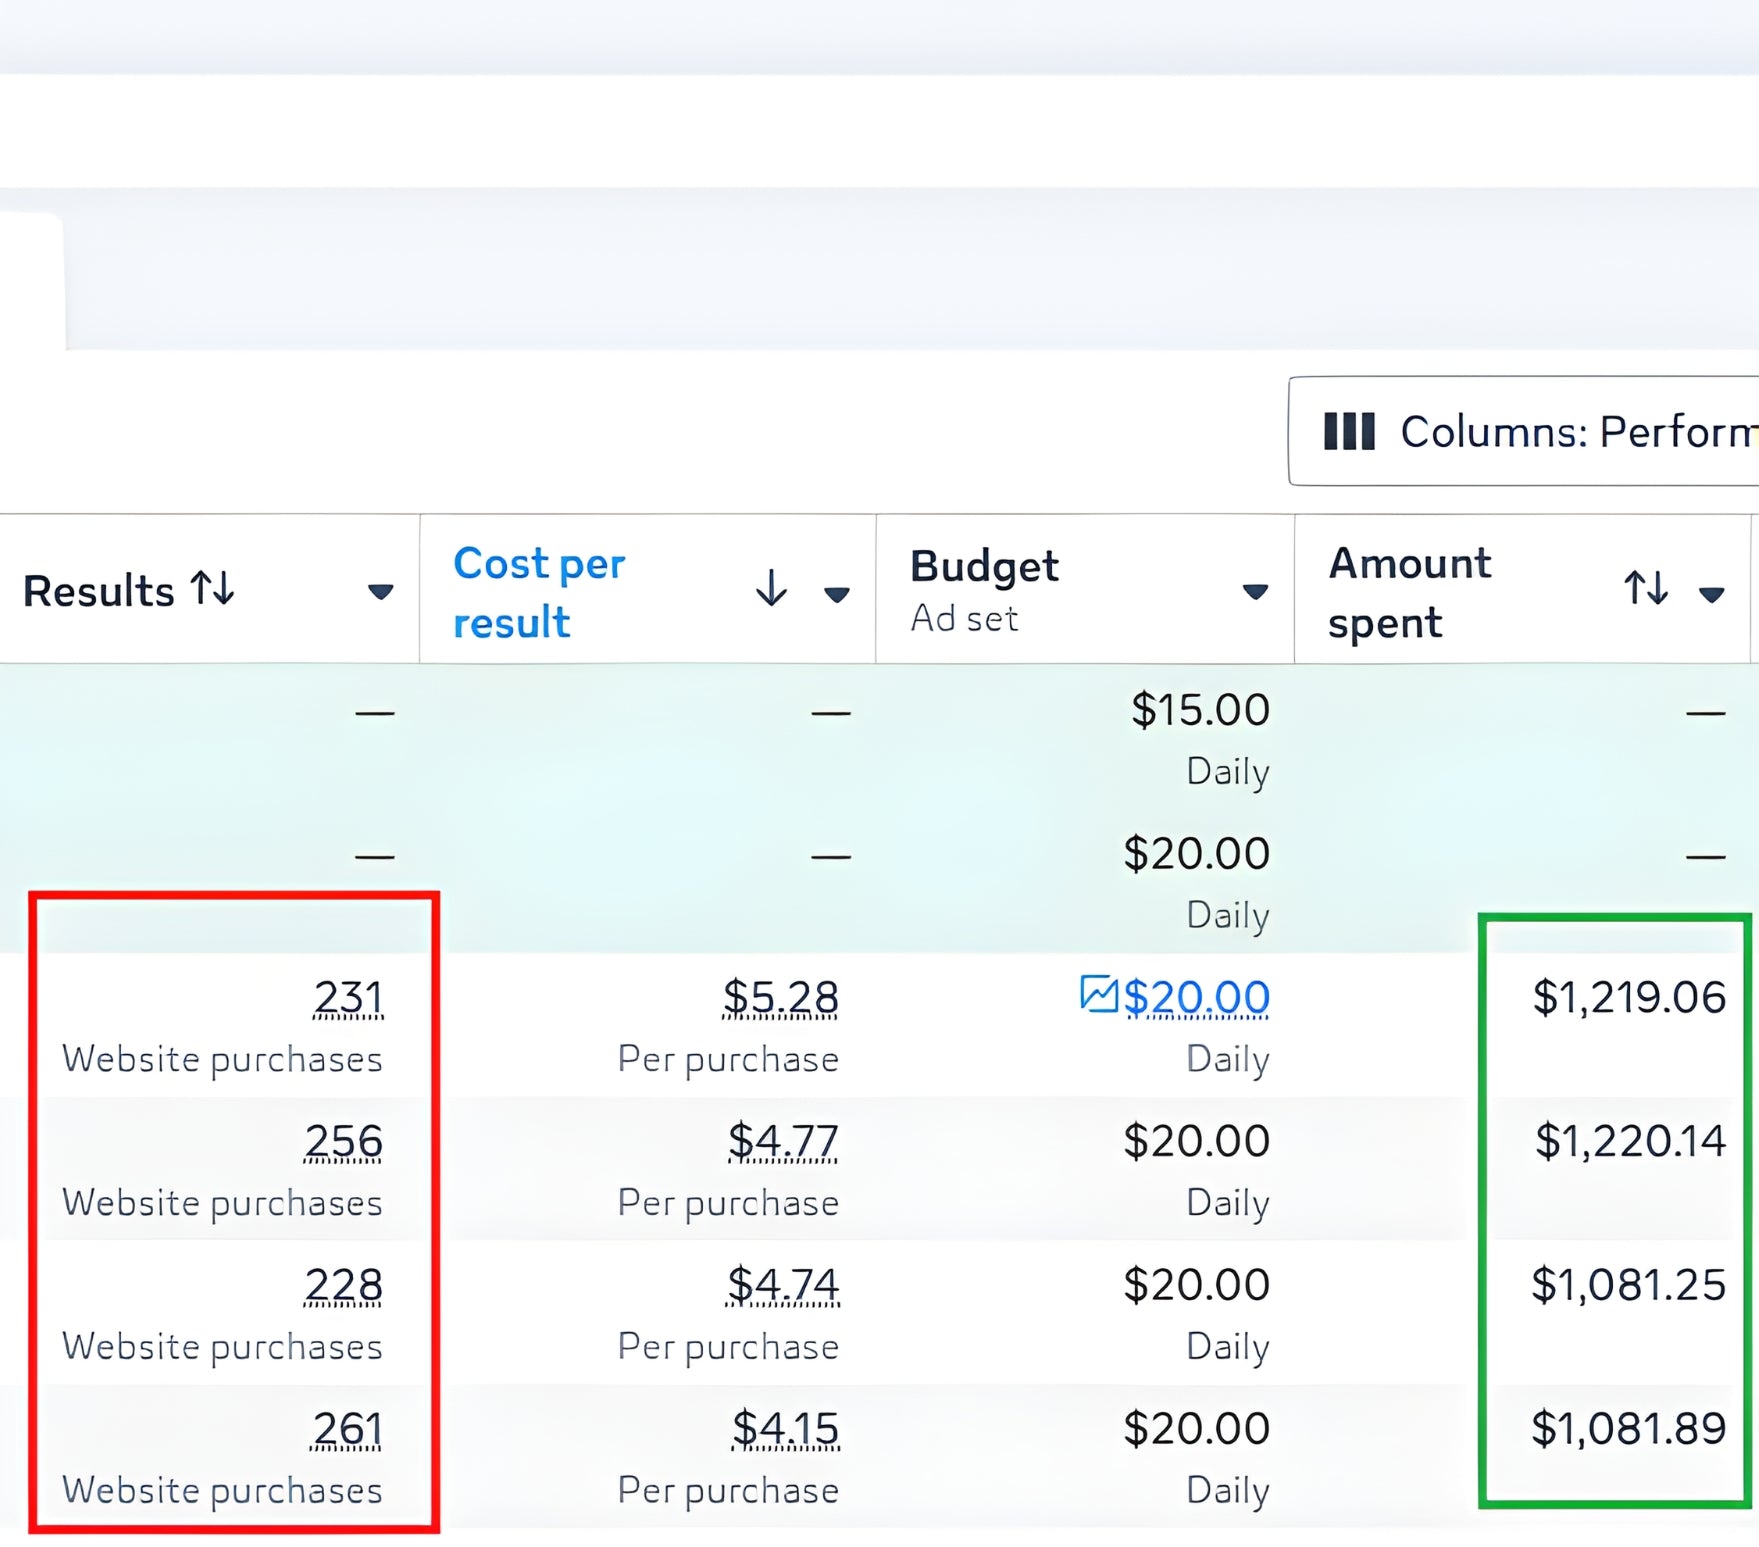Open the Cost per result dropdown caret
This screenshot has width=1759, height=1547.
(836, 595)
